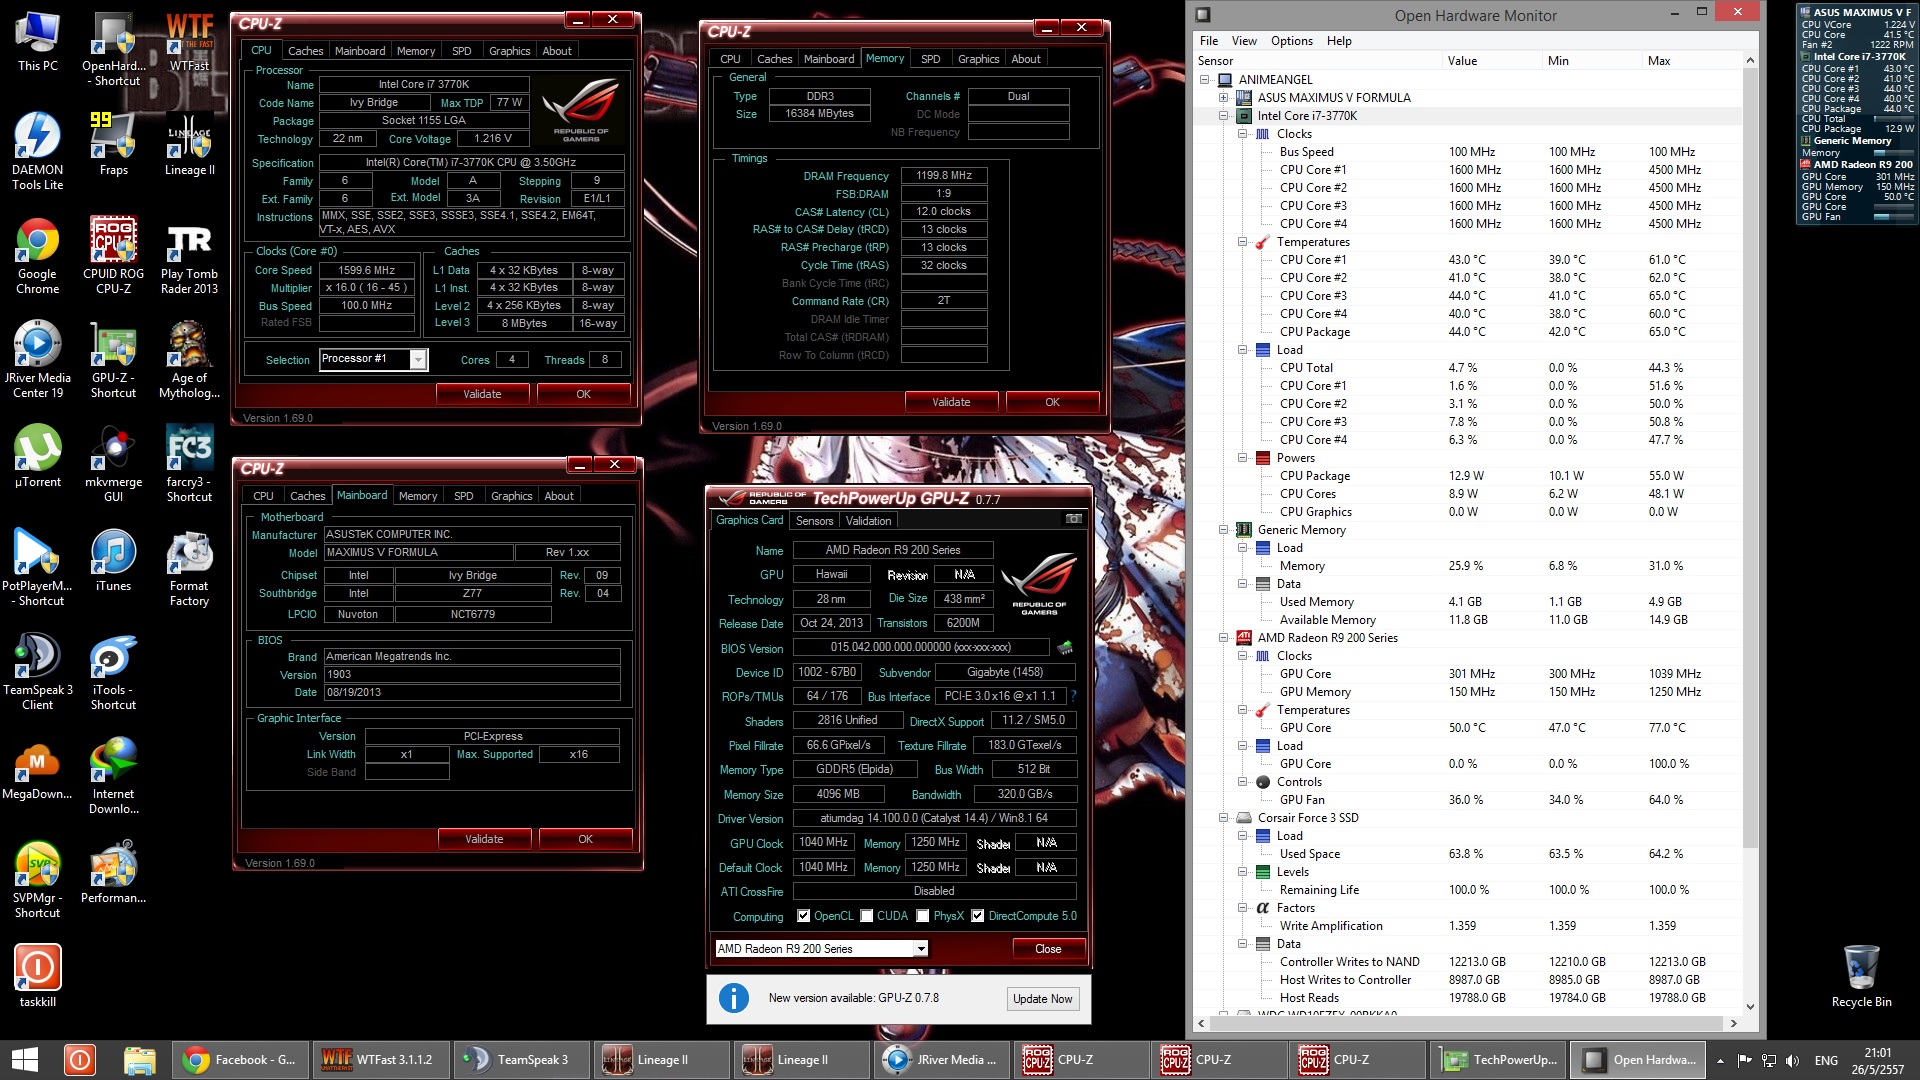
Task: Open the DAEMON Tools Lite desktop icon
Action: coord(37,138)
